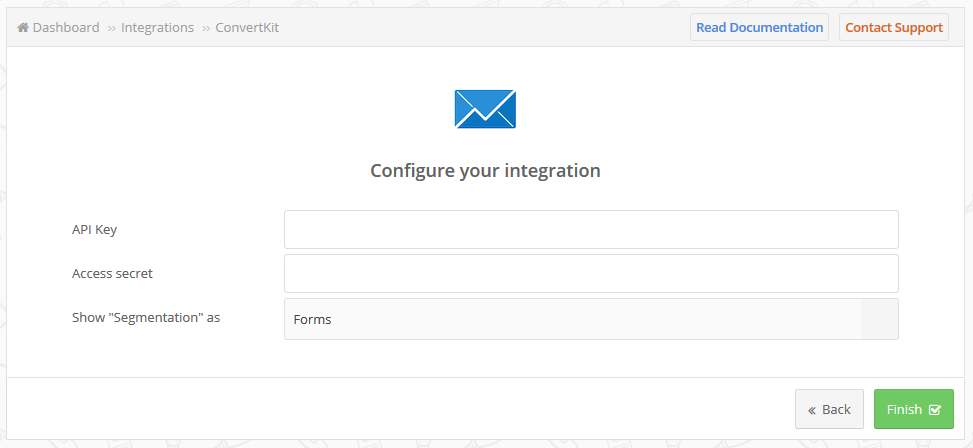Click the "Access secret" label
The image size is (973, 448).
pos(112,273)
